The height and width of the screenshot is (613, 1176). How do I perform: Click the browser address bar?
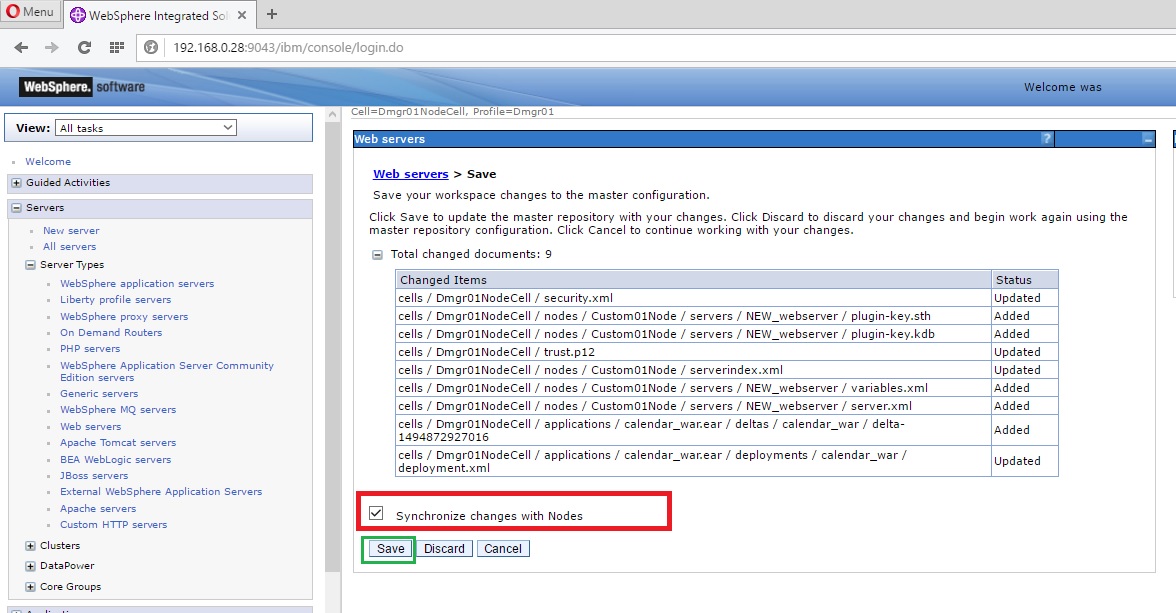click(400, 46)
